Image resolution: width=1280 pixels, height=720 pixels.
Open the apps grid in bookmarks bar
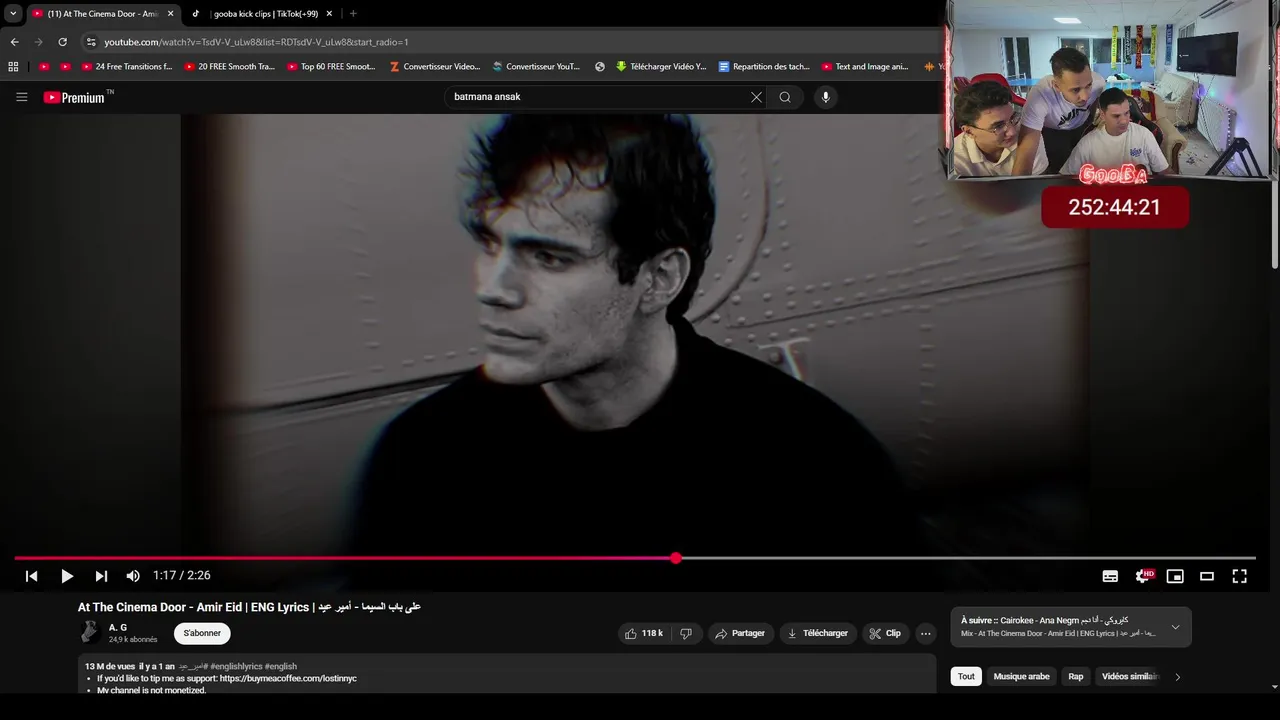tap(13, 67)
